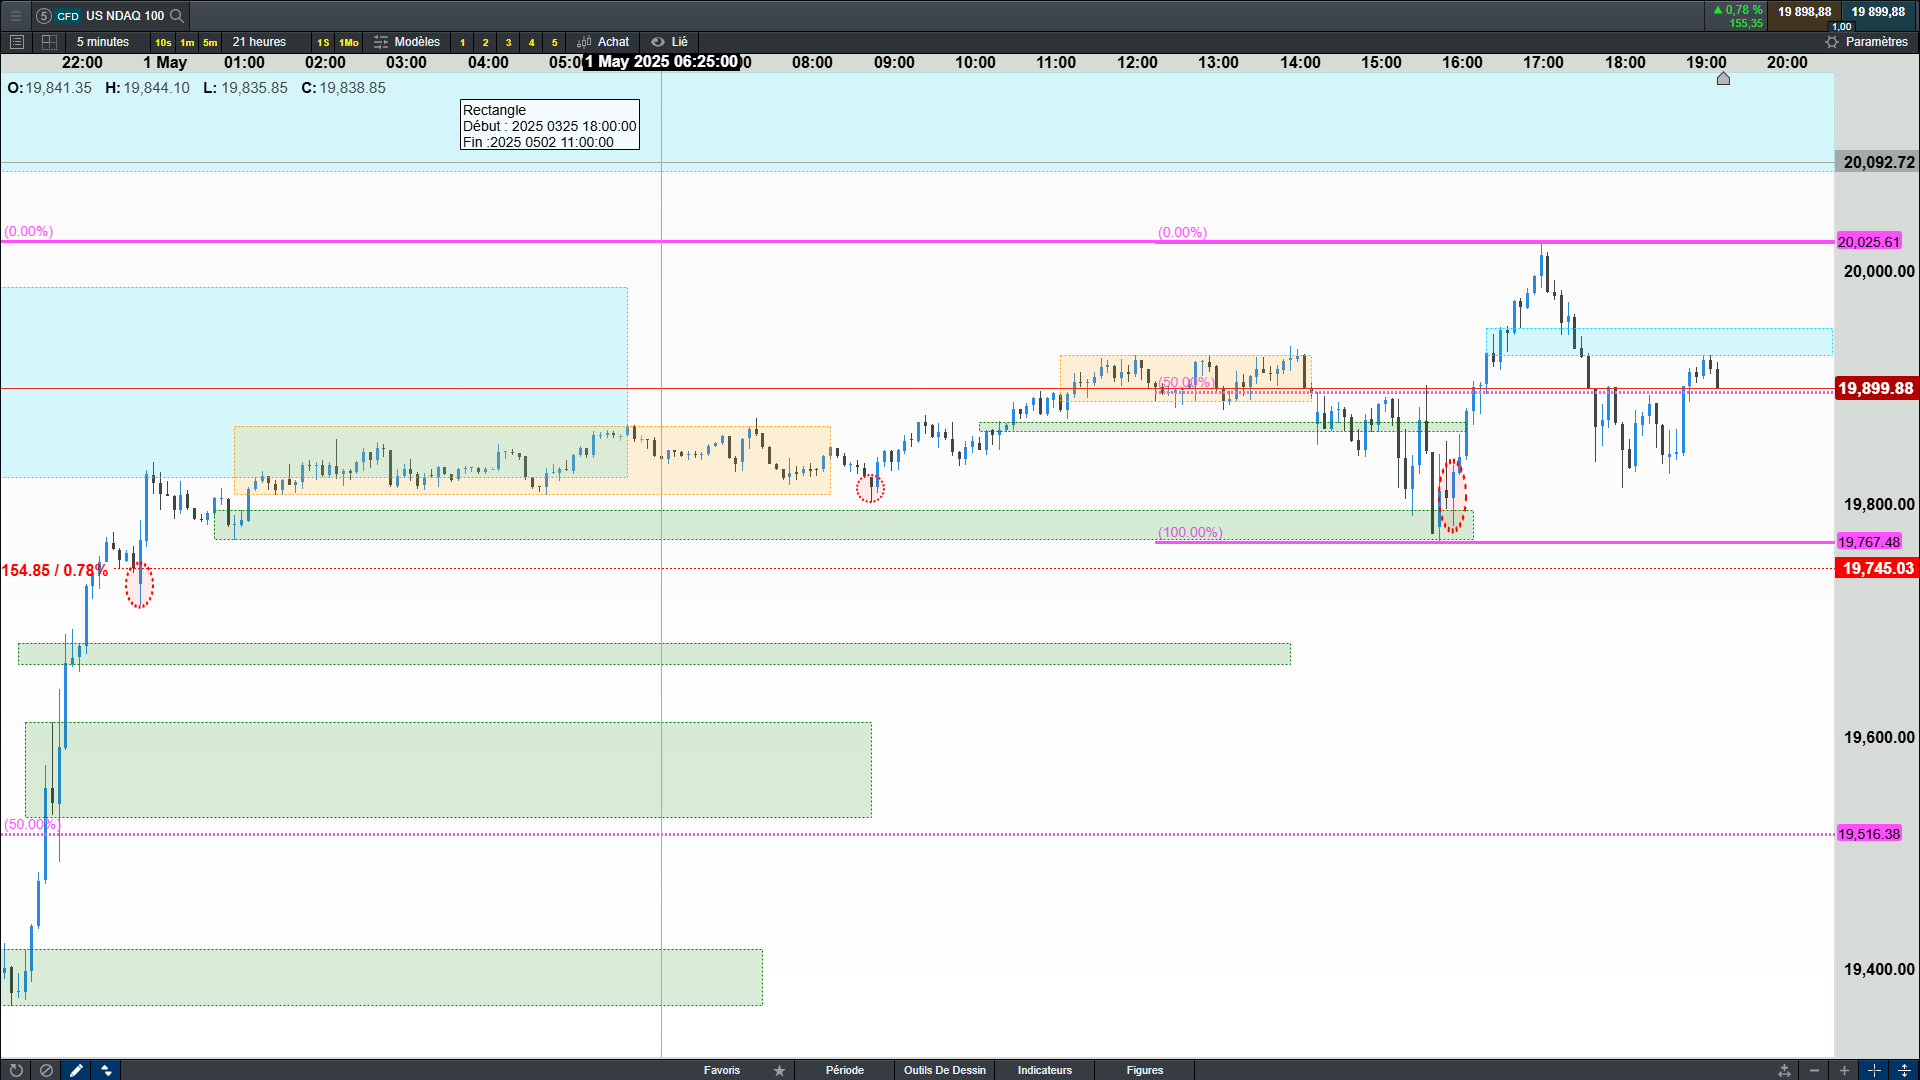This screenshot has height=1080, width=1920.
Task: Click the chart layout grid icon
Action: pyautogui.click(x=49, y=42)
